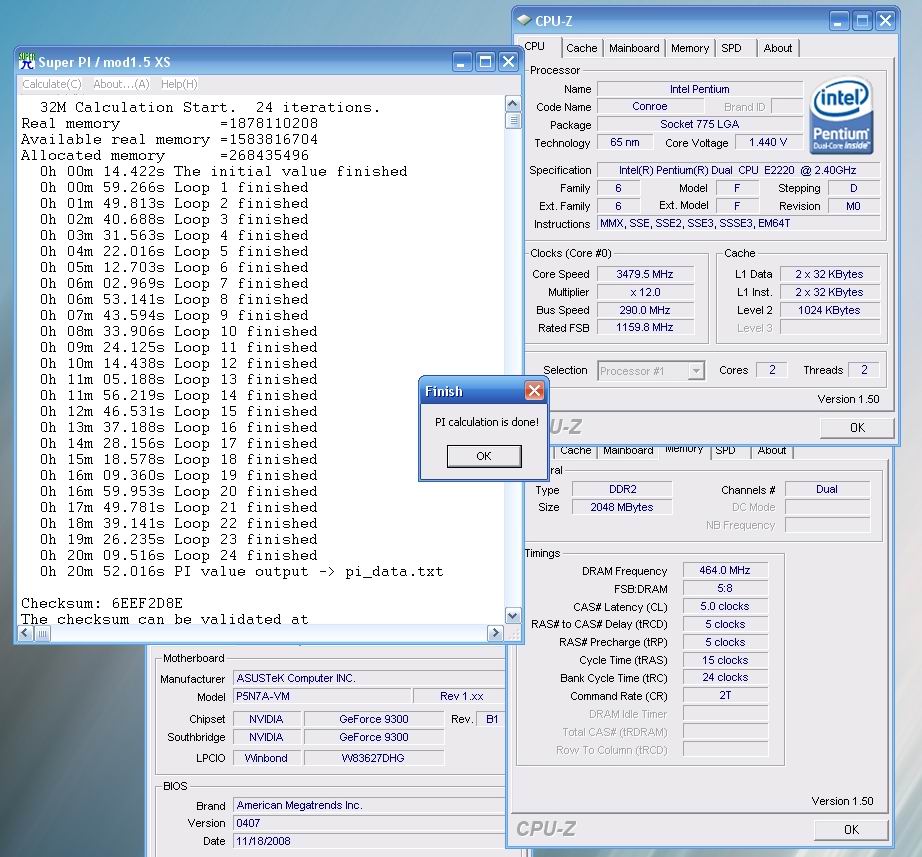Minimize the Super PI window
This screenshot has width=922, height=857.
(x=462, y=61)
